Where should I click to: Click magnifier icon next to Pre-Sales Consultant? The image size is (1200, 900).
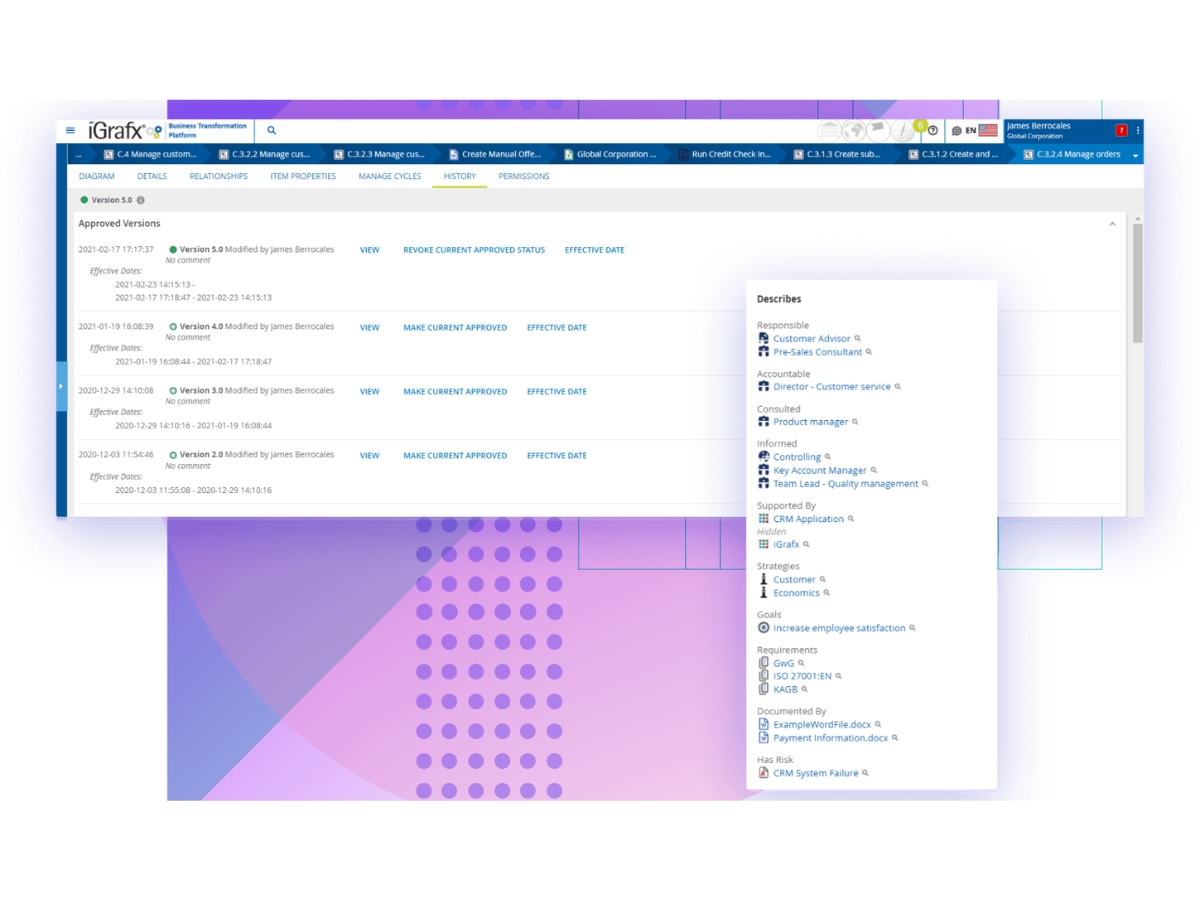tap(869, 352)
